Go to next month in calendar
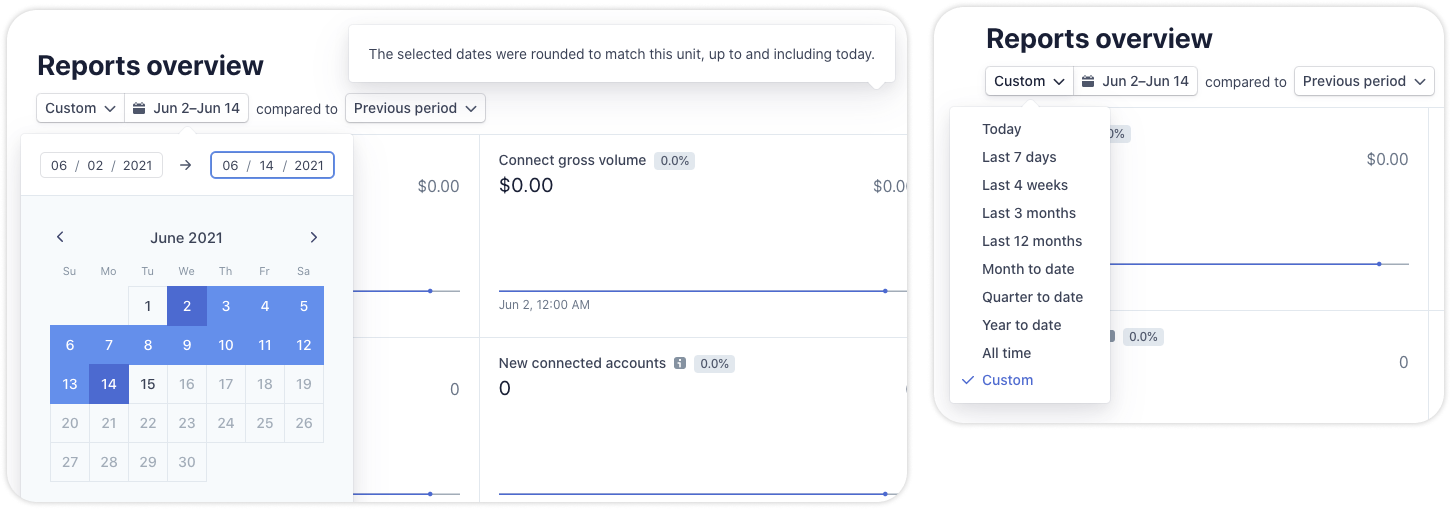1451x509 pixels. coord(314,238)
